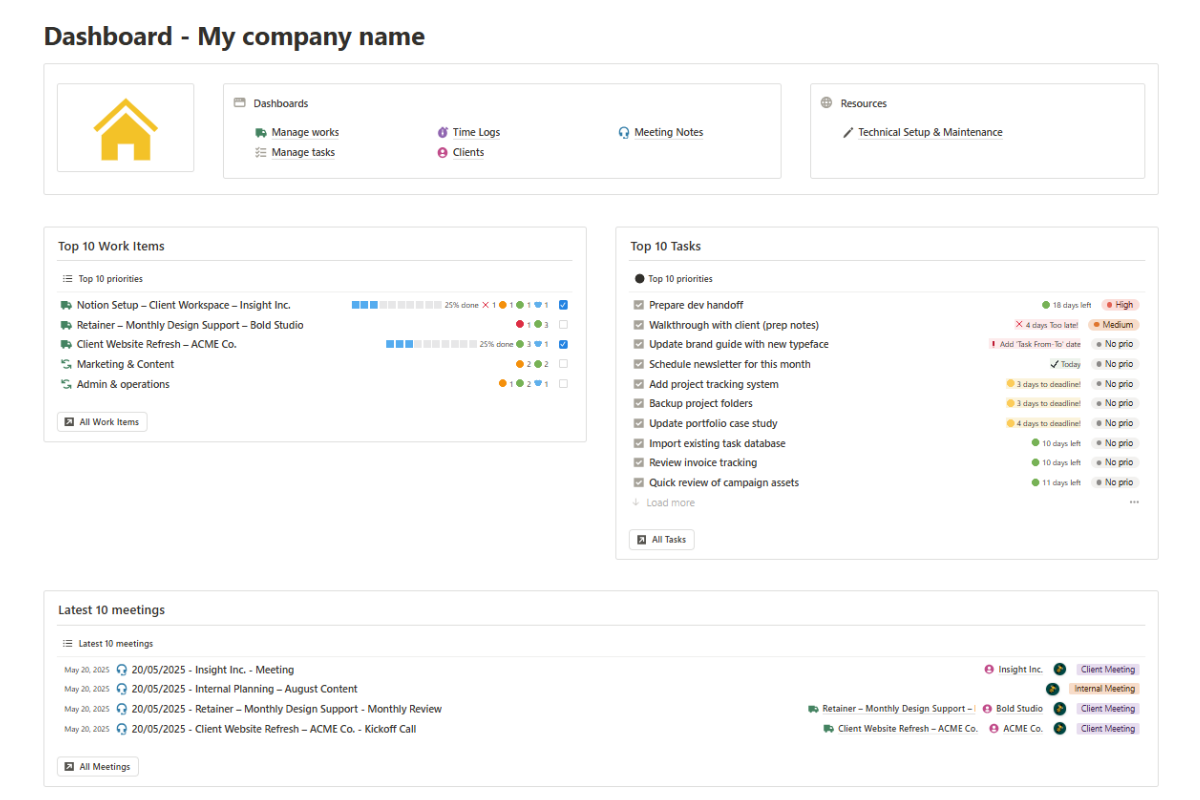Click the Client Website Refresh progress bar
Image resolution: width=1200 pixels, height=800 pixels.
[431, 344]
